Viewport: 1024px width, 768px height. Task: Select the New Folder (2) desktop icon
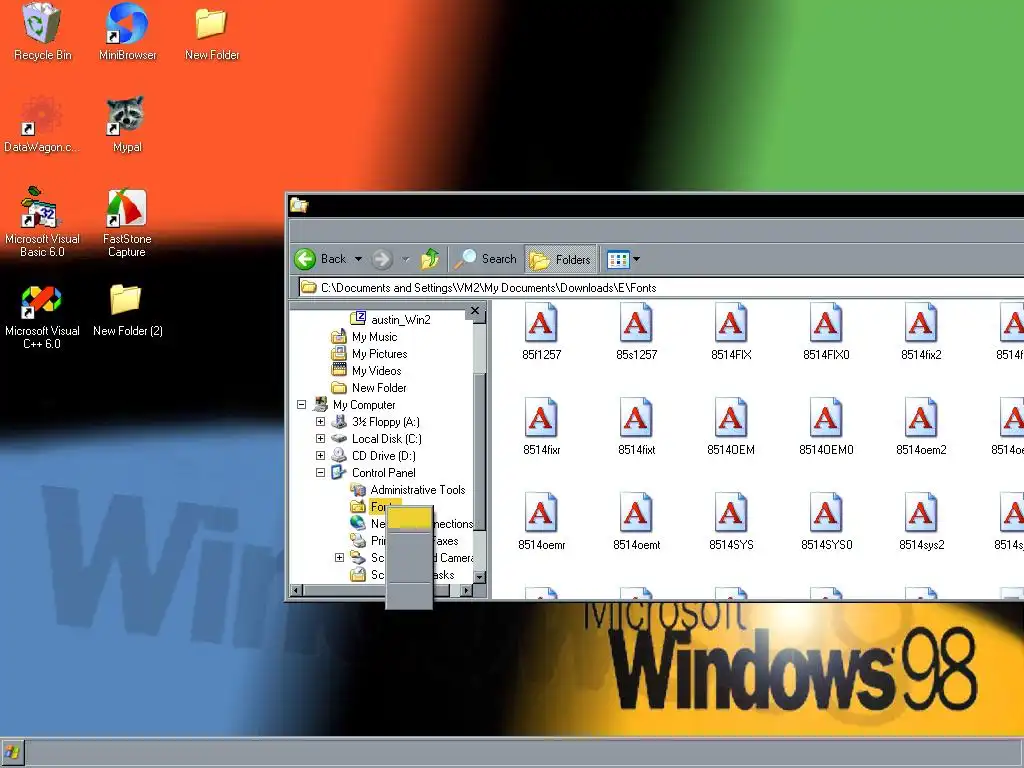click(x=127, y=311)
